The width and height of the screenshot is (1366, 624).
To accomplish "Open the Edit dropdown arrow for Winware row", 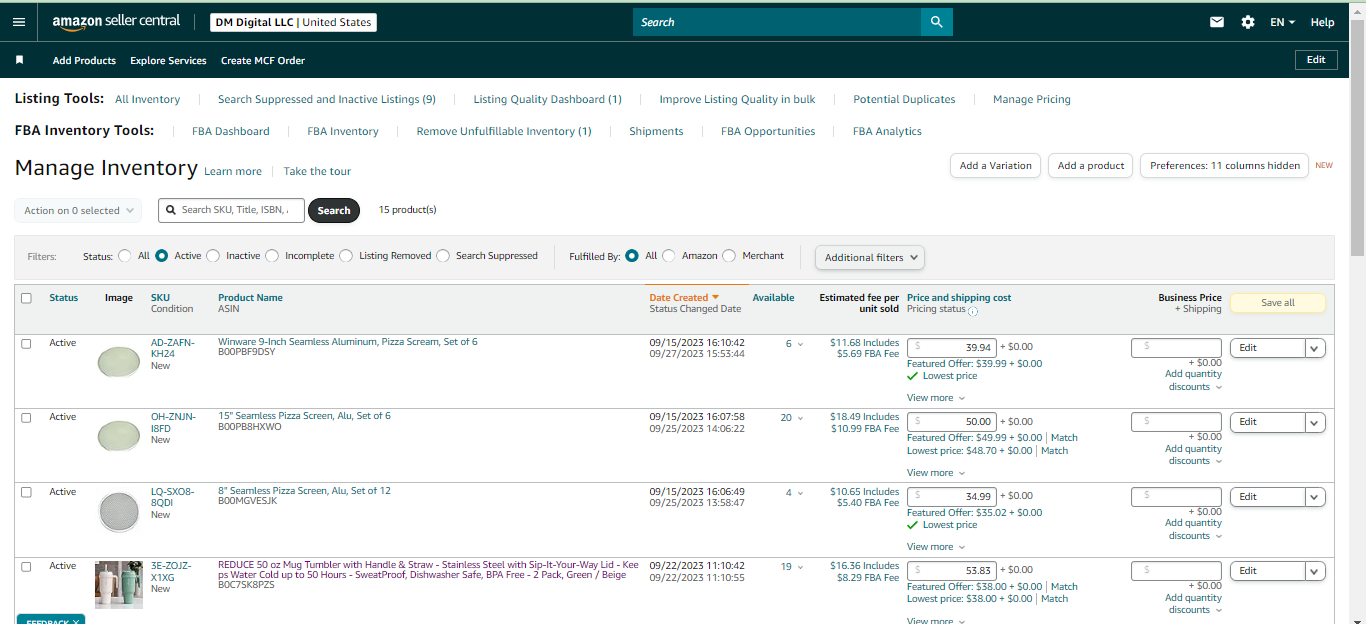I will tap(1315, 348).
